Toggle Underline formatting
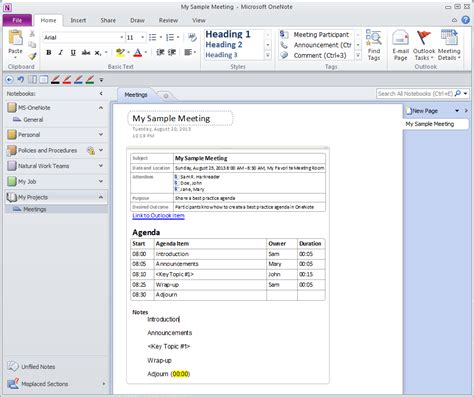The width and height of the screenshot is (474, 397). [x=73, y=52]
